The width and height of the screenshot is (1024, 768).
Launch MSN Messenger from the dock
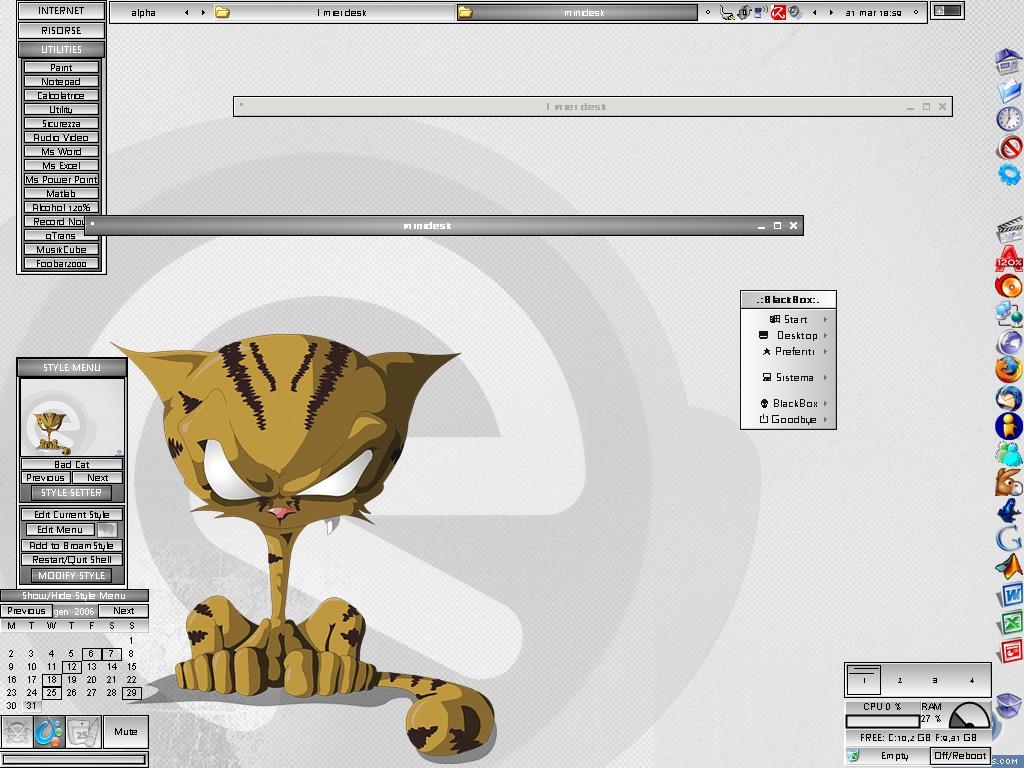tap(1009, 454)
